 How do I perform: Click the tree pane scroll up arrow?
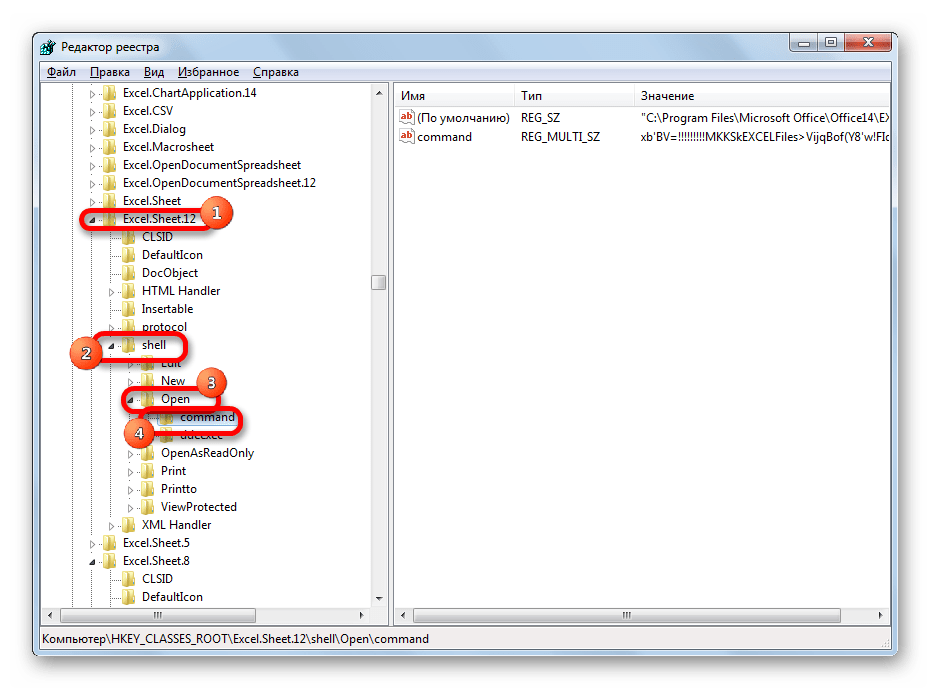(379, 93)
